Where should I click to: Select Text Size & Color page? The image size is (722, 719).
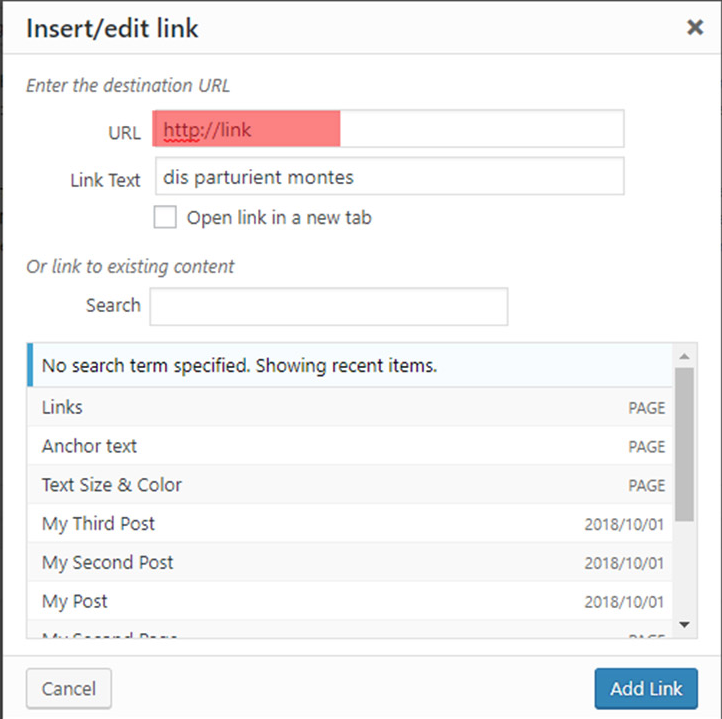(350, 485)
